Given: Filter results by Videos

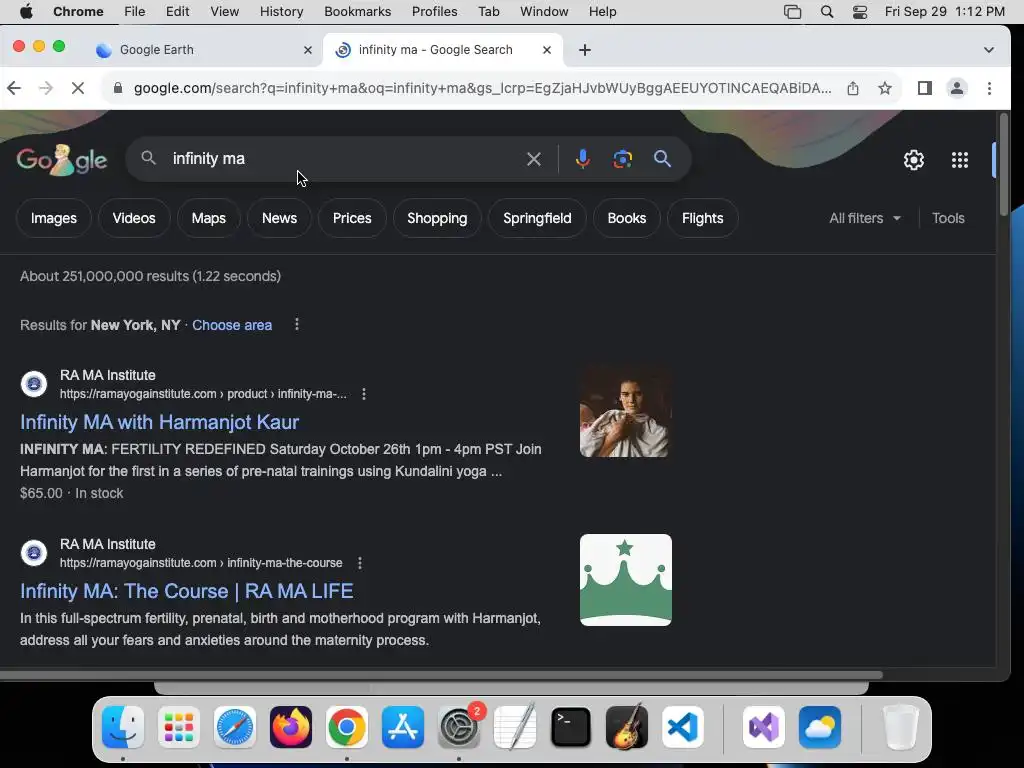Looking at the screenshot, I should tap(134, 218).
